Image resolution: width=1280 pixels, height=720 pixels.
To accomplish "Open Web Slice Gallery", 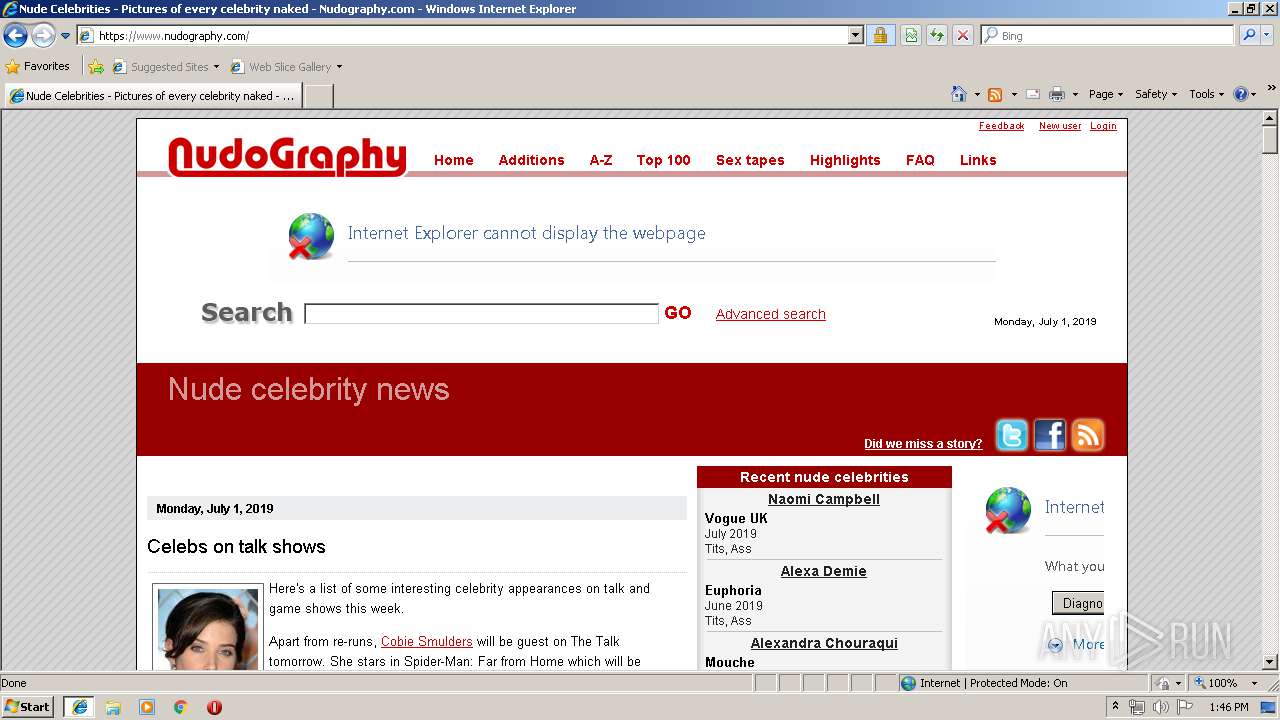I will click(286, 67).
